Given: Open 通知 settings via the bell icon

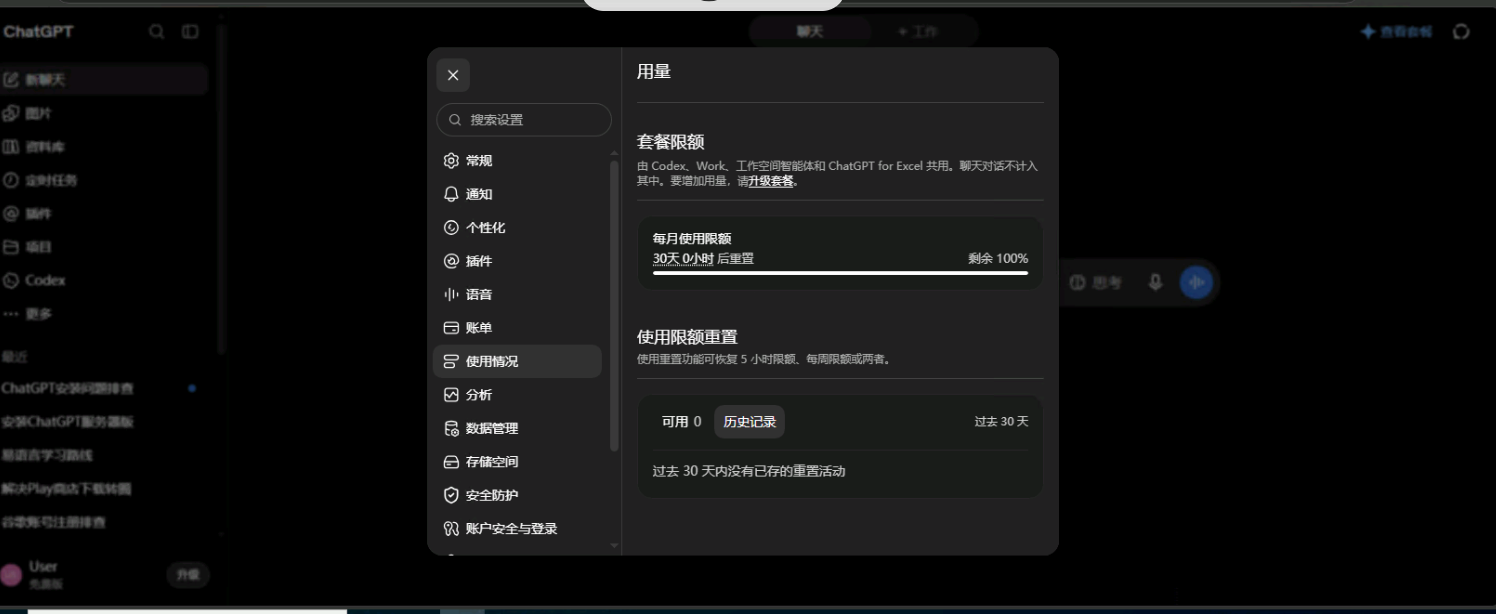Looking at the screenshot, I should tap(451, 194).
